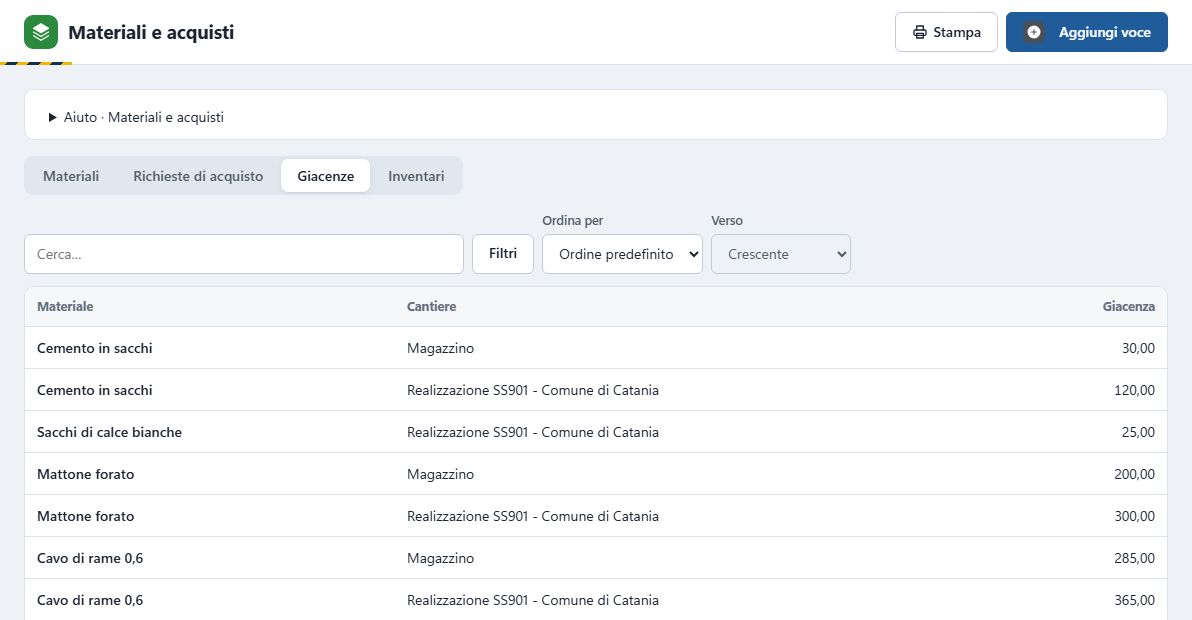Select the Giacenze tab
The width and height of the screenshot is (1192, 620).
point(325,176)
